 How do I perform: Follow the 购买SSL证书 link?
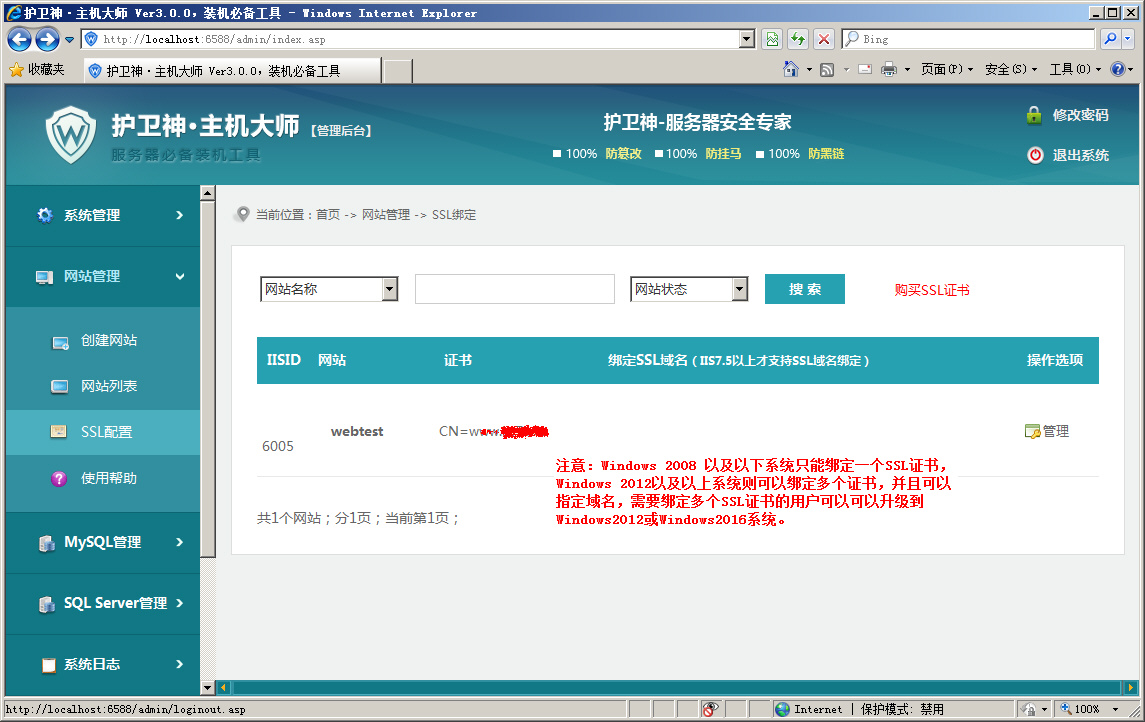(932, 290)
